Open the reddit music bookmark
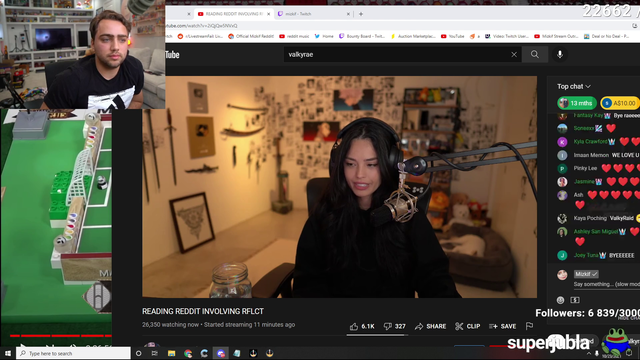Image resolution: width=640 pixels, height=360 pixels. coord(294,36)
